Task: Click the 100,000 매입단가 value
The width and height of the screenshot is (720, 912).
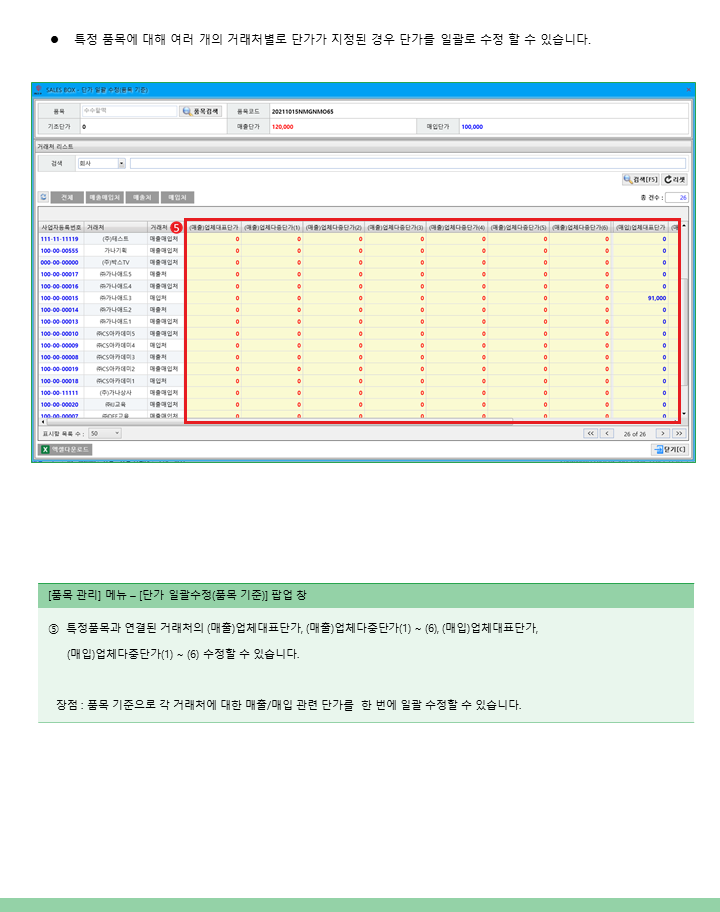Action: [x=472, y=127]
